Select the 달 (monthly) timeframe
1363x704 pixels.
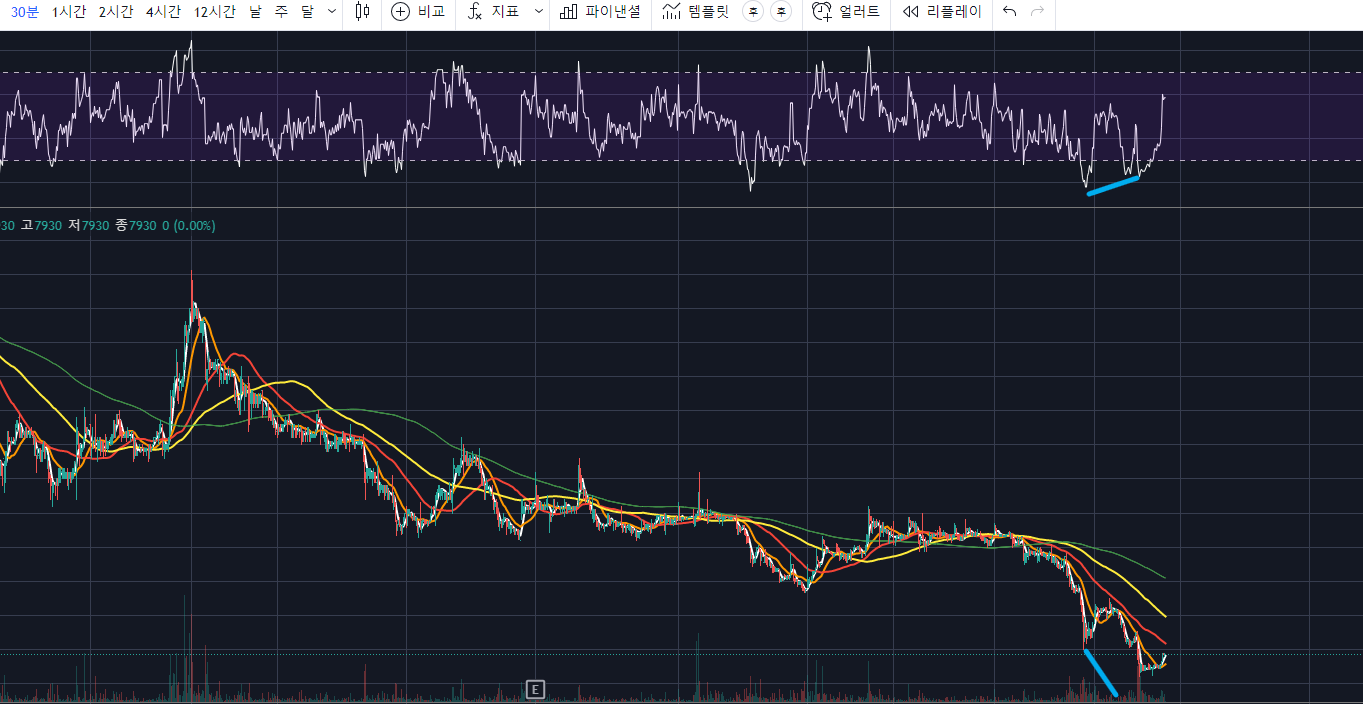pos(307,12)
